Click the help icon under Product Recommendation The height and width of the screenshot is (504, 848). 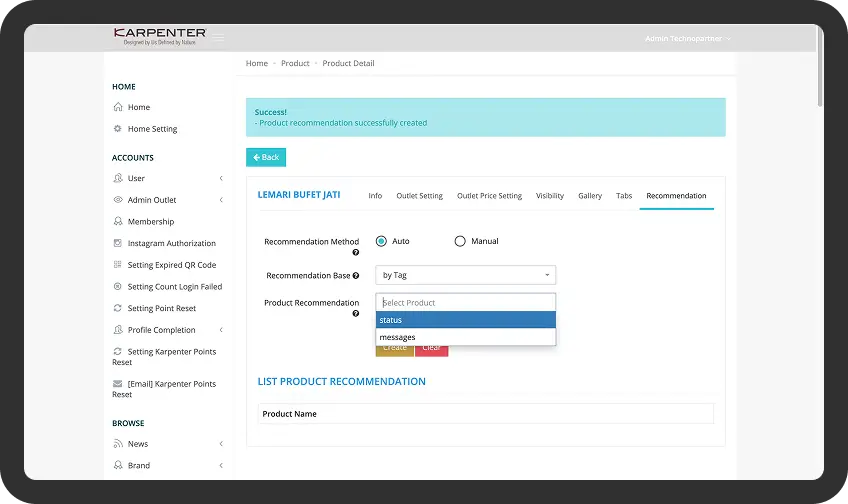tap(355, 314)
